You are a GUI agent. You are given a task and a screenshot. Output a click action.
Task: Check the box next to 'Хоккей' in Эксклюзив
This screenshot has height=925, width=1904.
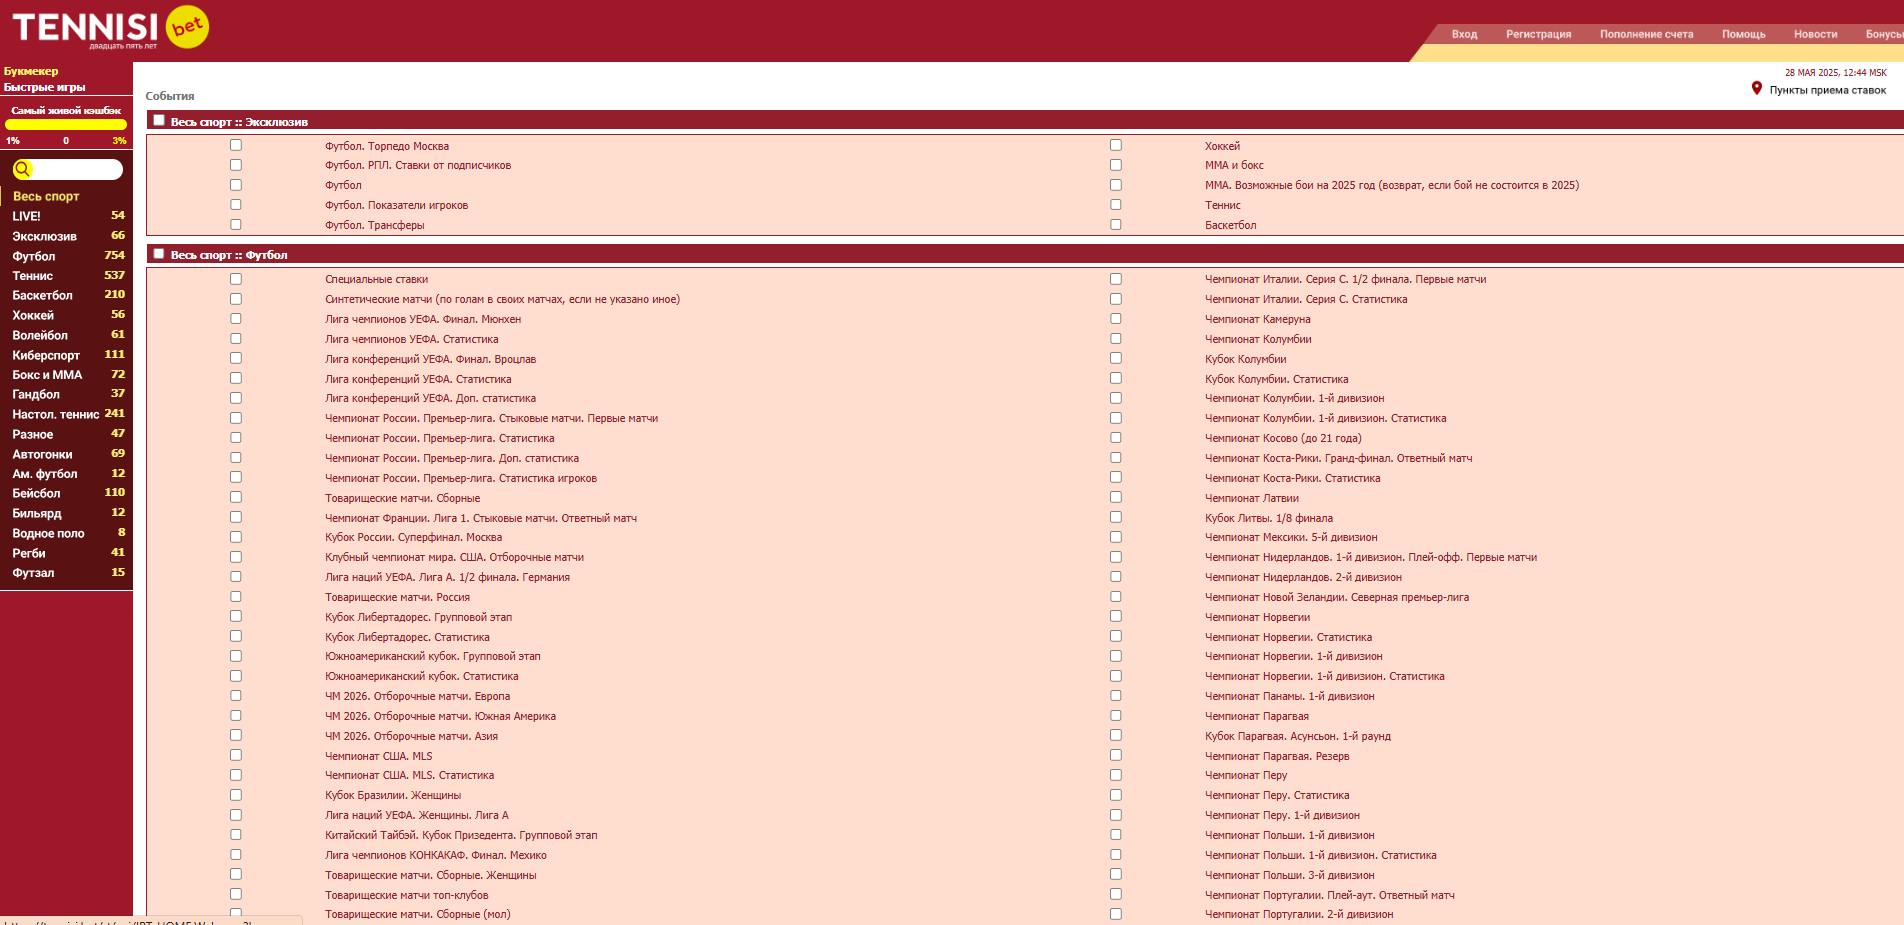click(x=1116, y=145)
